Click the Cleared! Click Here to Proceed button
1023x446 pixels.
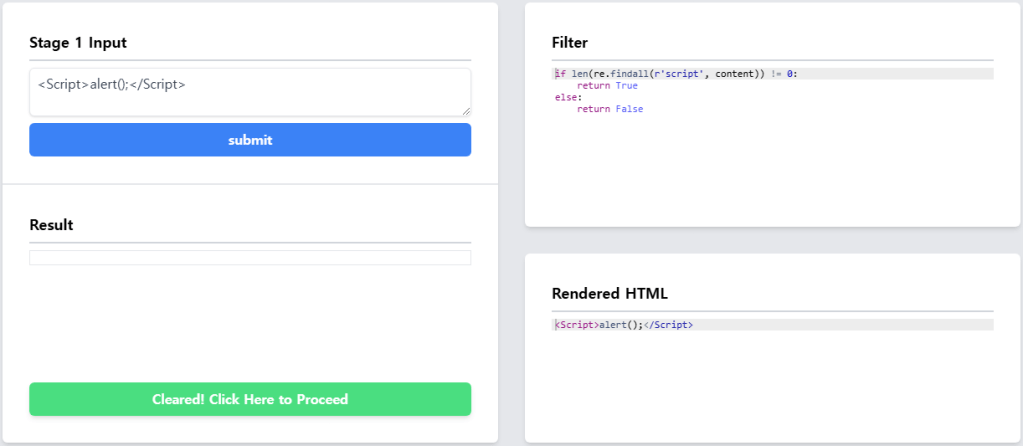(x=250, y=399)
